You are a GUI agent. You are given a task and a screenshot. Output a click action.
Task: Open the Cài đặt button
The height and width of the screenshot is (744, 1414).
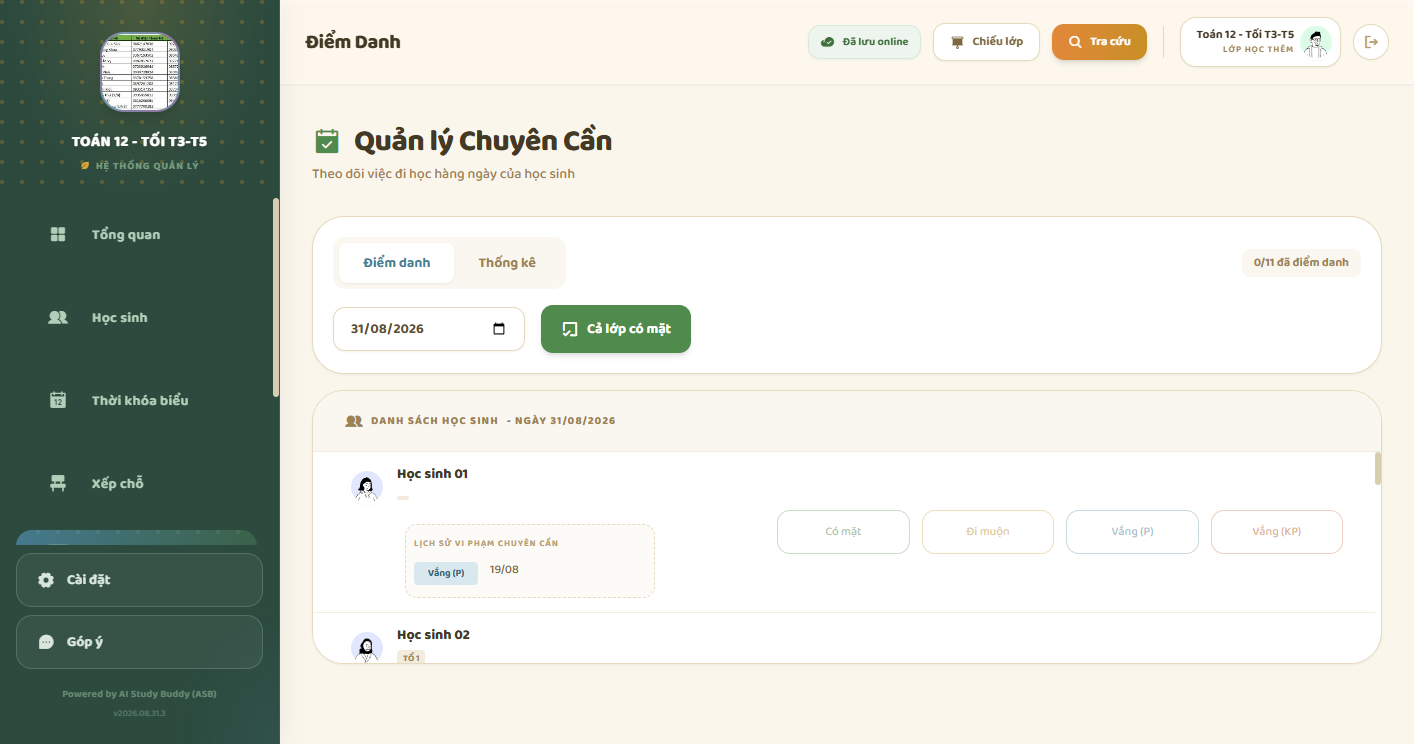pyautogui.click(x=139, y=580)
